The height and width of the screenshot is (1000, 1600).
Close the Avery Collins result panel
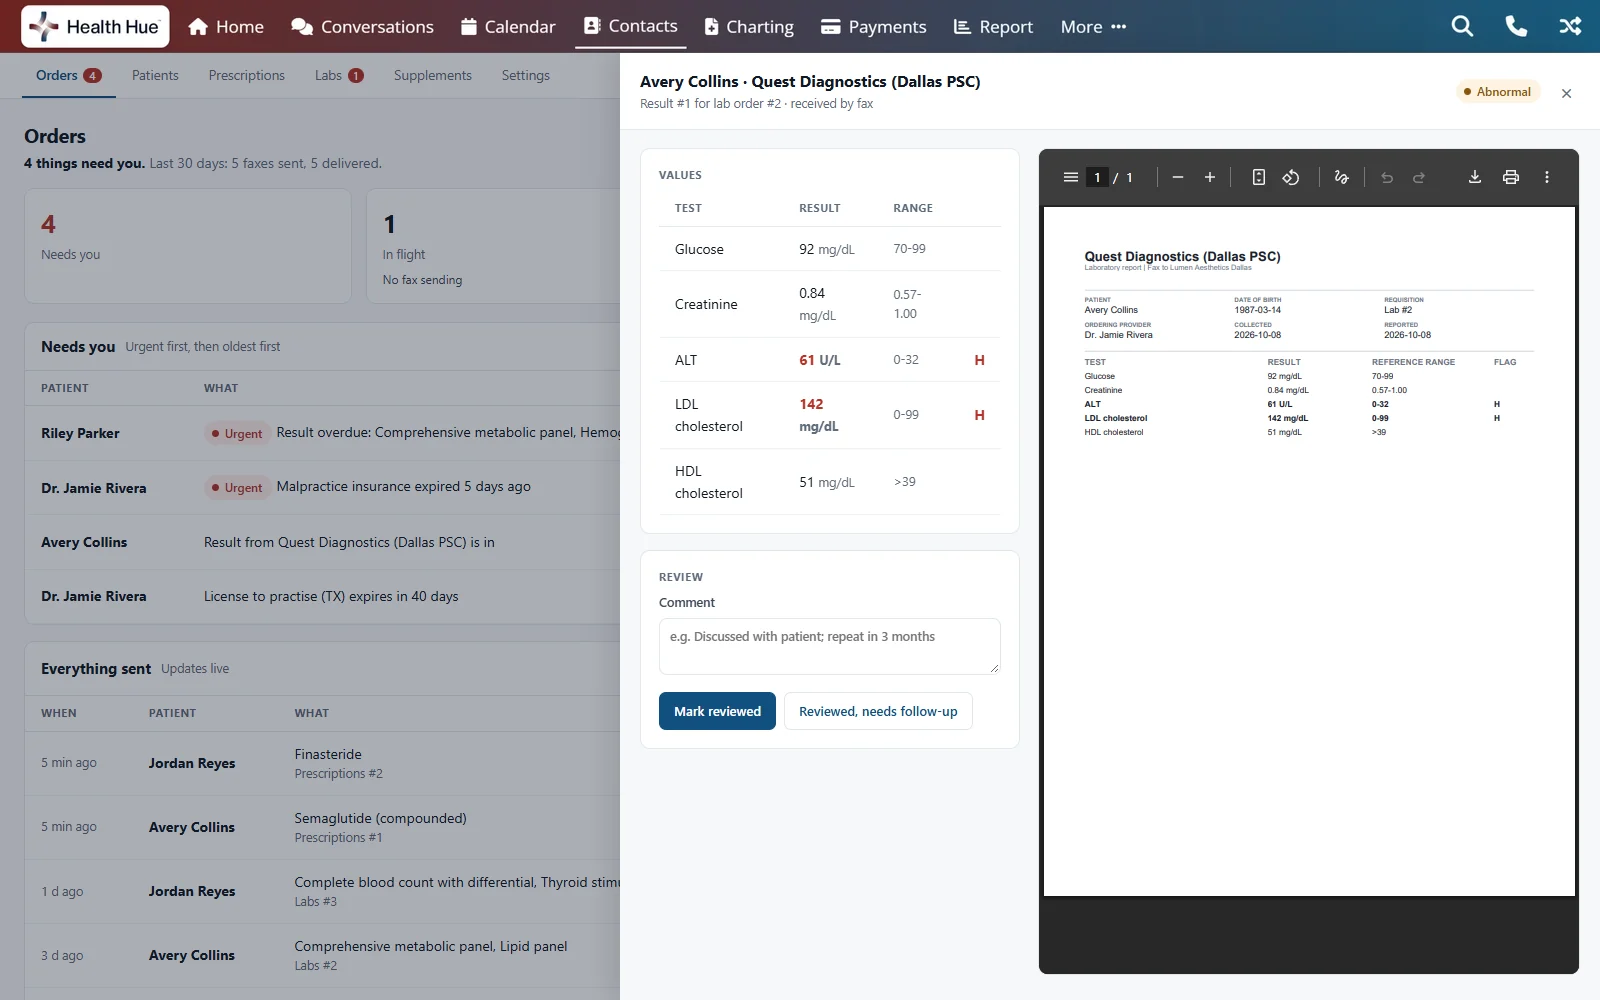[x=1567, y=93]
